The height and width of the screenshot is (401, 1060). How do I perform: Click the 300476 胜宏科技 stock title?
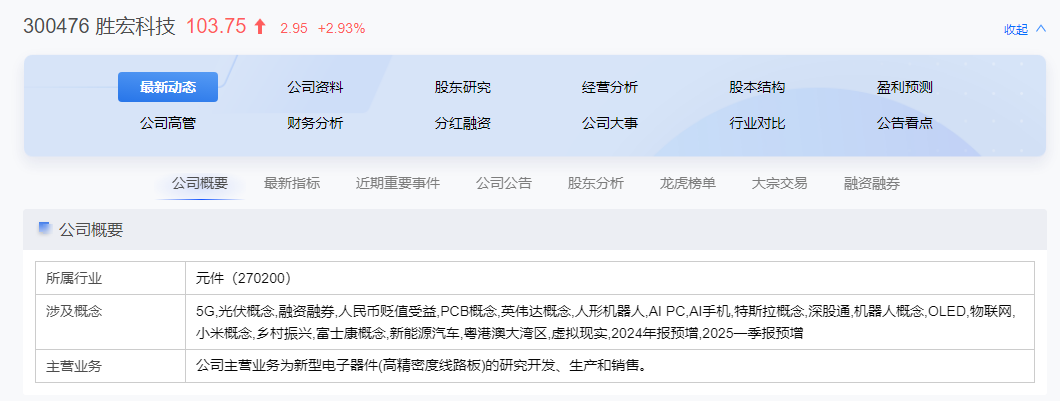click(100, 28)
